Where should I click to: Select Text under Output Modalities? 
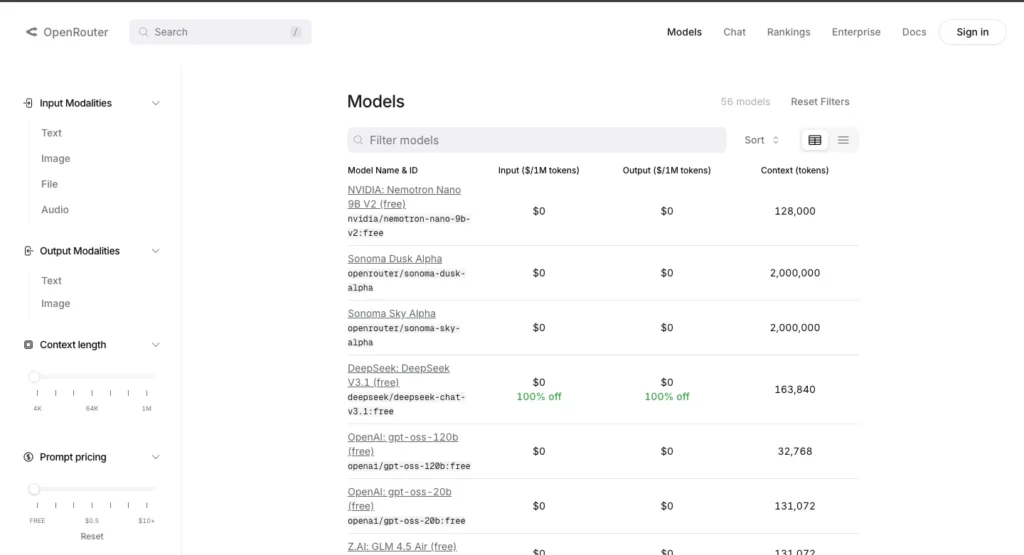[x=52, y=281]
